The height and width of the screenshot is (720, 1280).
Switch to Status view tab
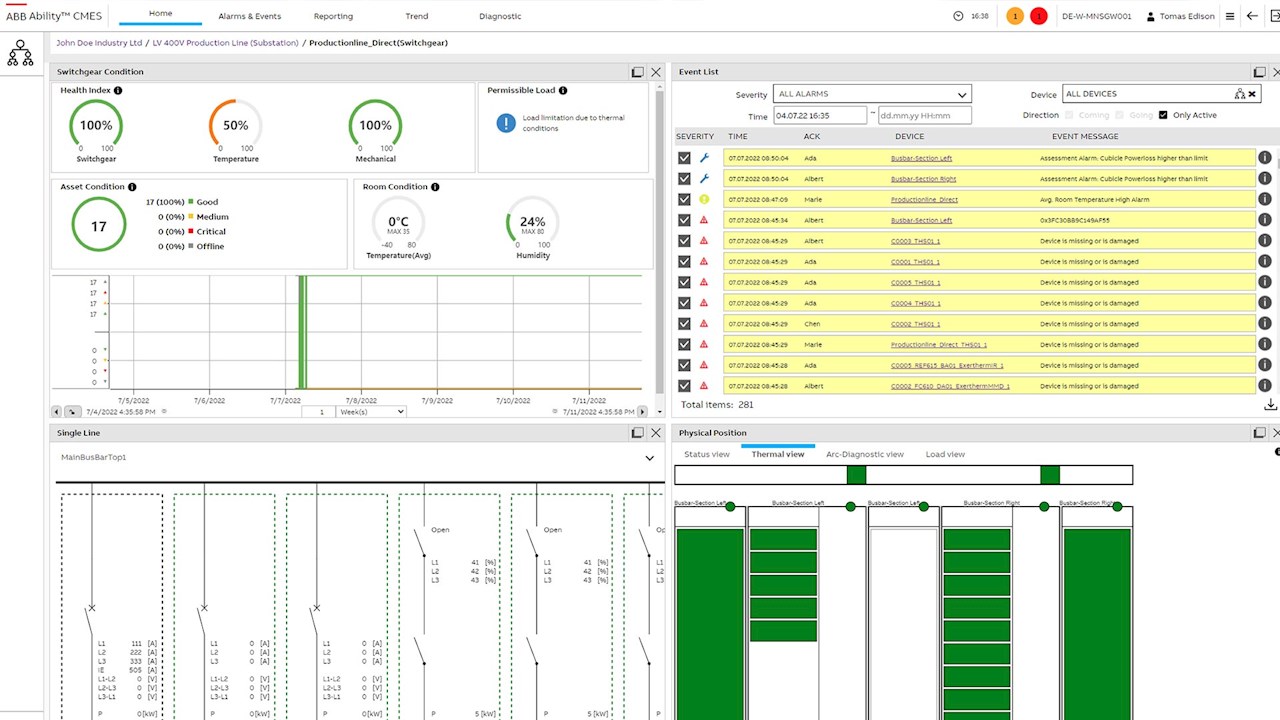pos(706,455)
